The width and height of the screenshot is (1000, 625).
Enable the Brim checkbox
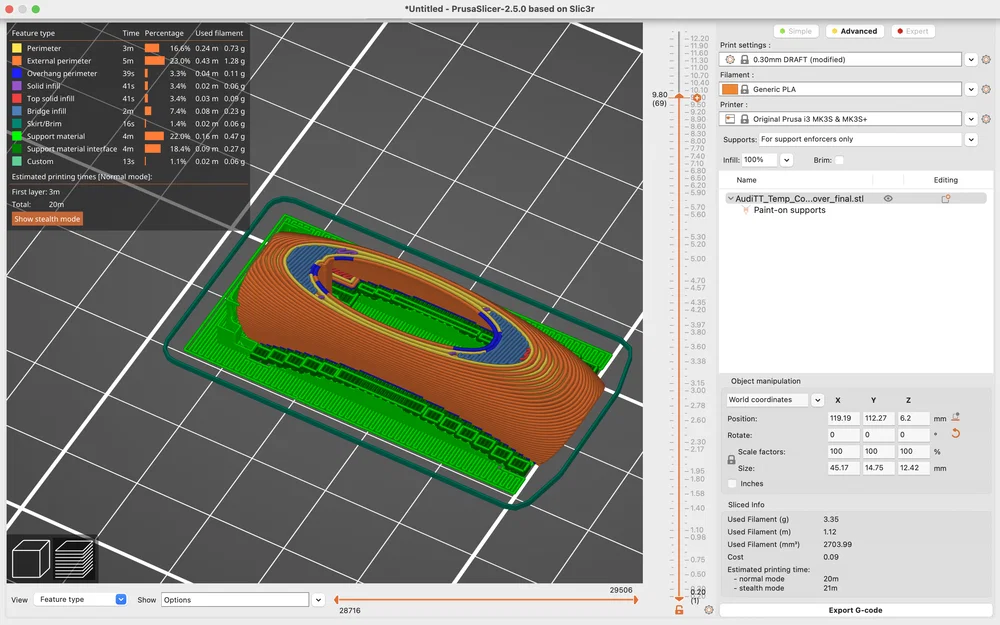pyautogui.click(x=839, y=160)
